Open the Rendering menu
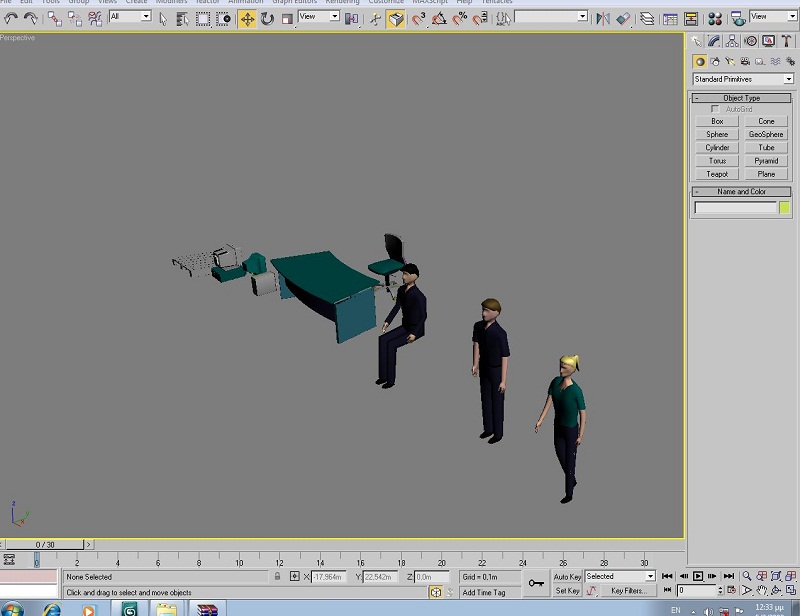The image size is (800, 616). [342, 2]
